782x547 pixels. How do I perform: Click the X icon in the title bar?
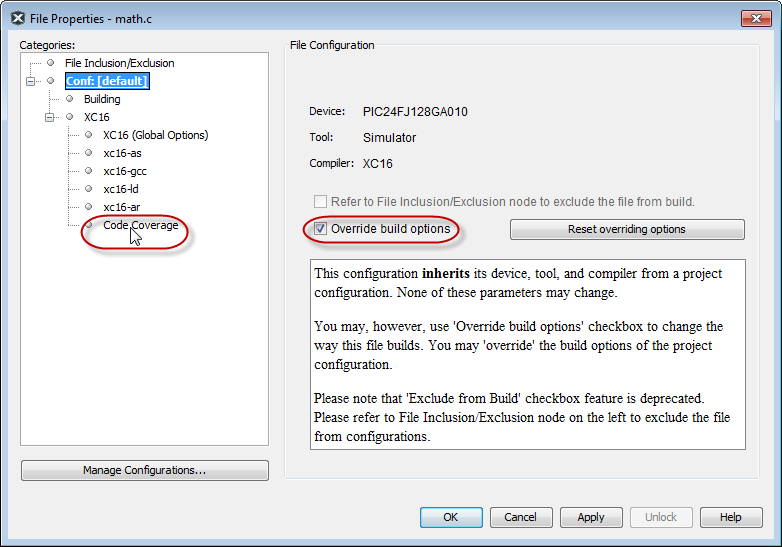point(17,19)
